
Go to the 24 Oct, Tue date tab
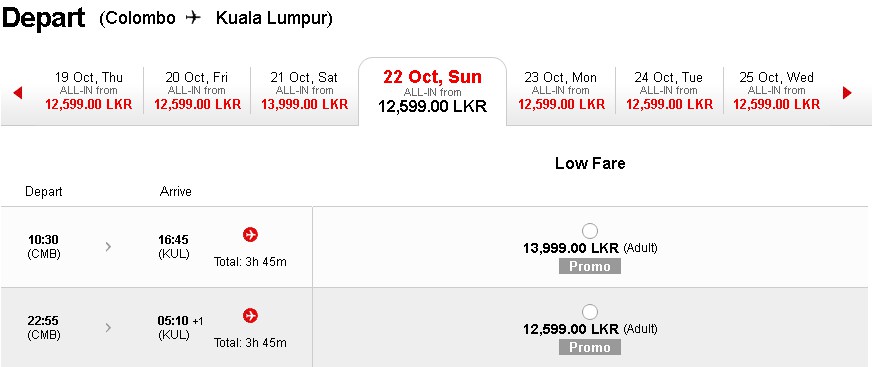pos(669,91)
